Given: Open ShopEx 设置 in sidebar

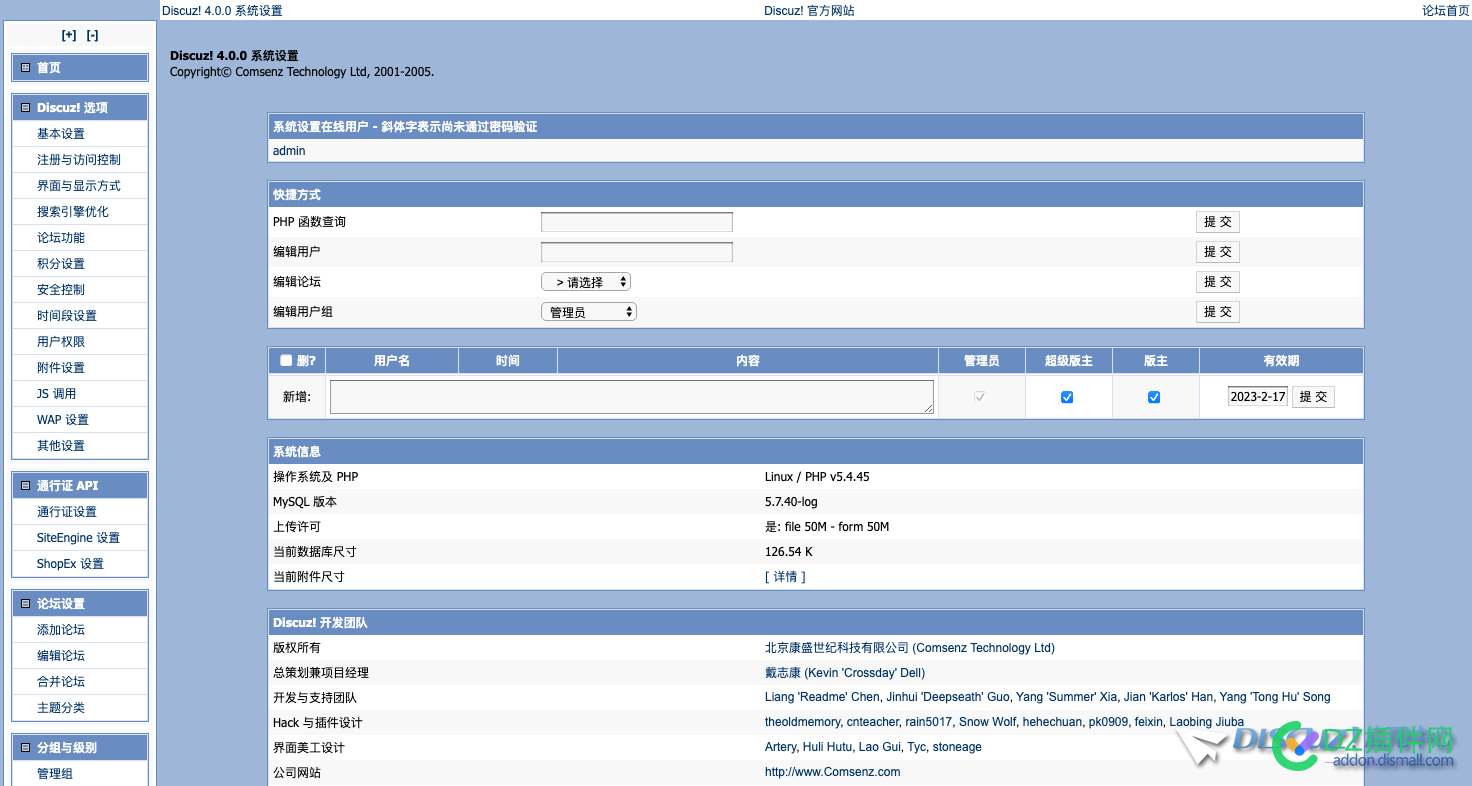Looking at the screenshot, I should click(x=70, y=564).
